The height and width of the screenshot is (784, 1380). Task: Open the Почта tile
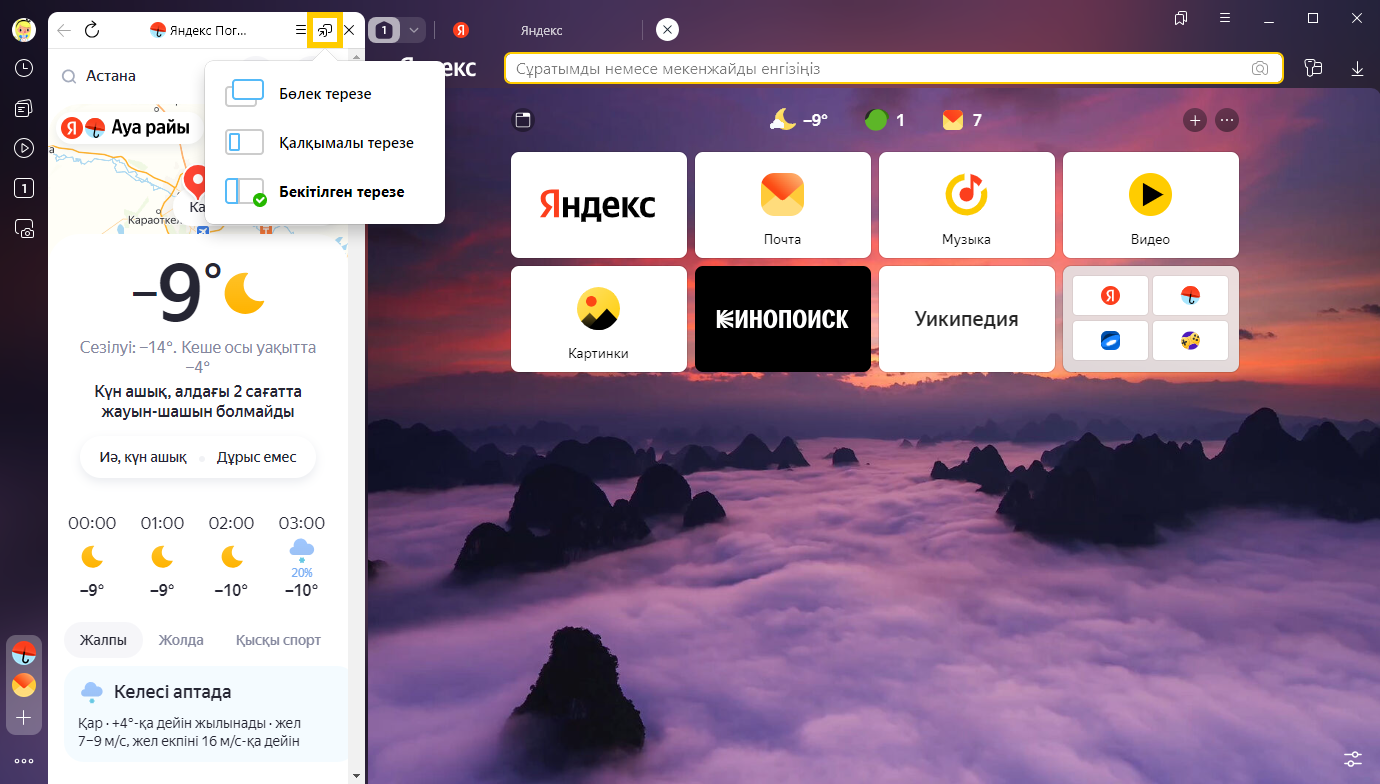(x=783, y=205)
